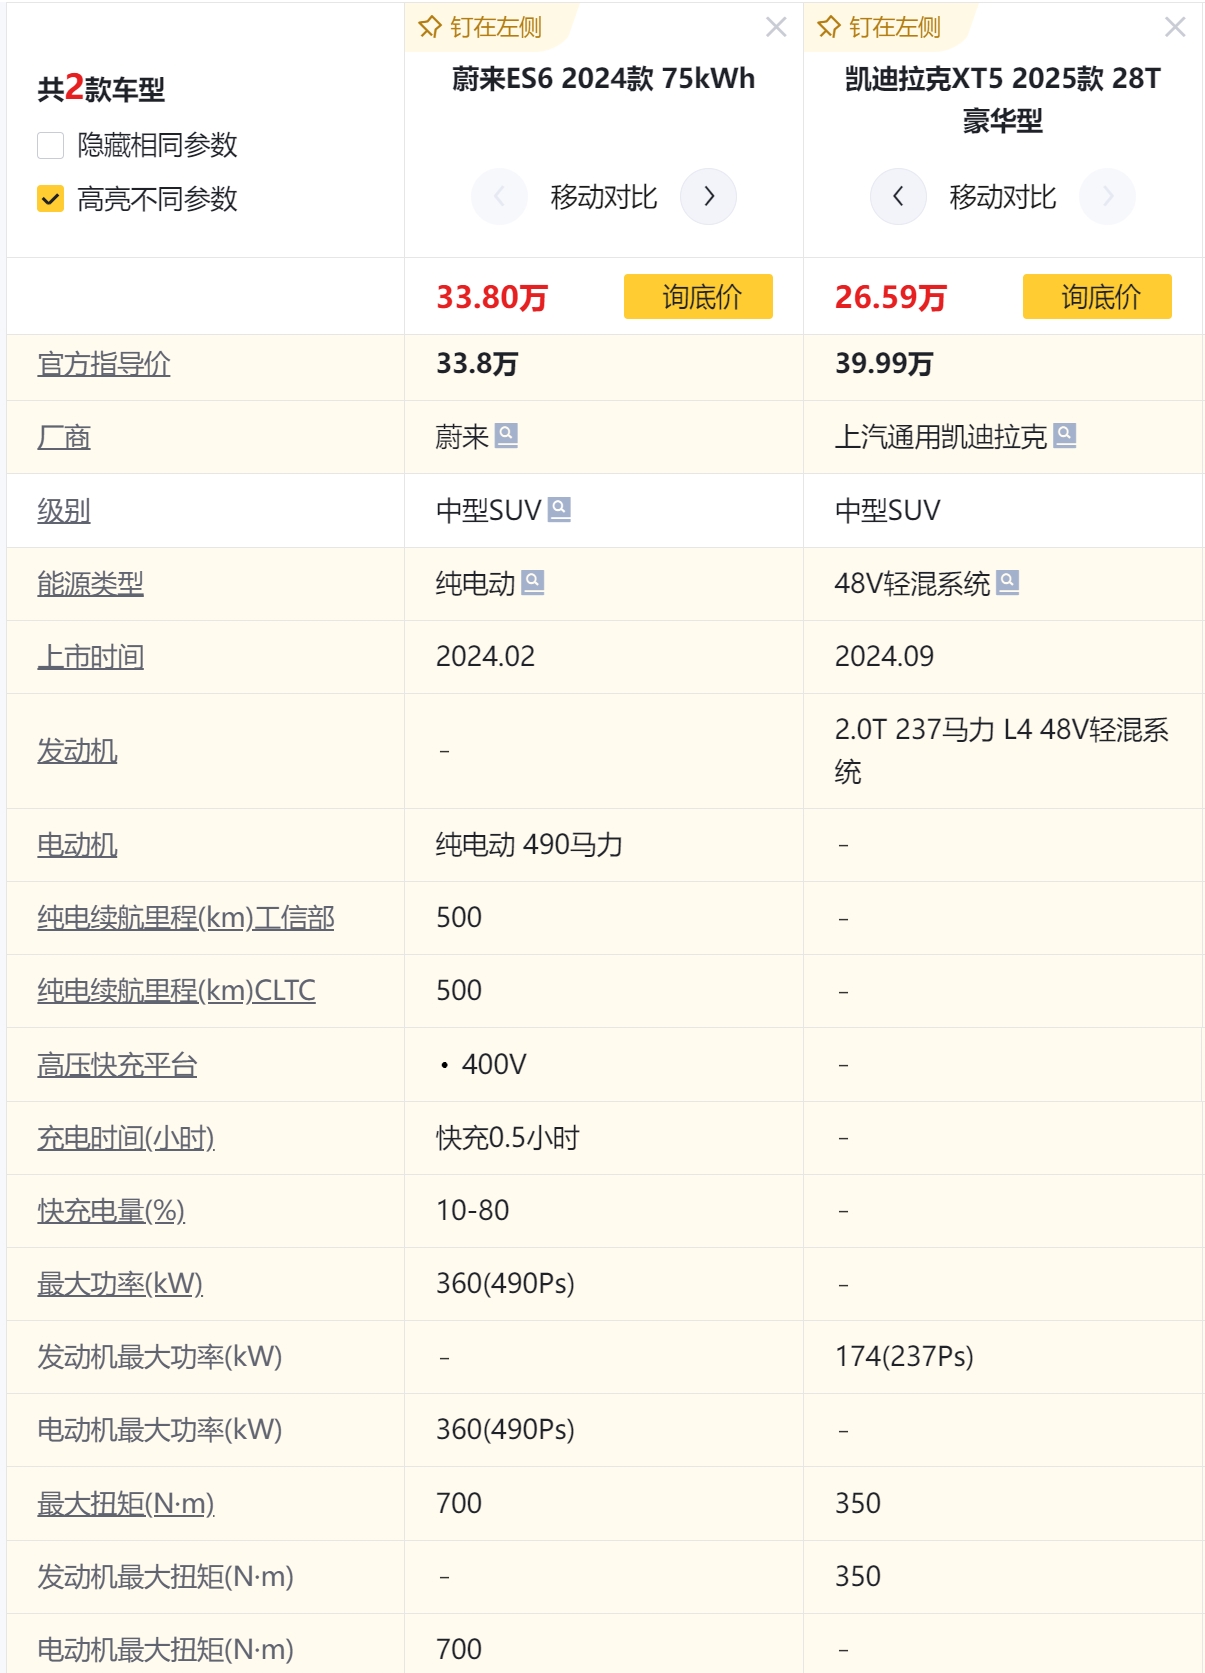Open the 发动机 parameter link
Viewport: 1205px width, 1673px height.
77,751
